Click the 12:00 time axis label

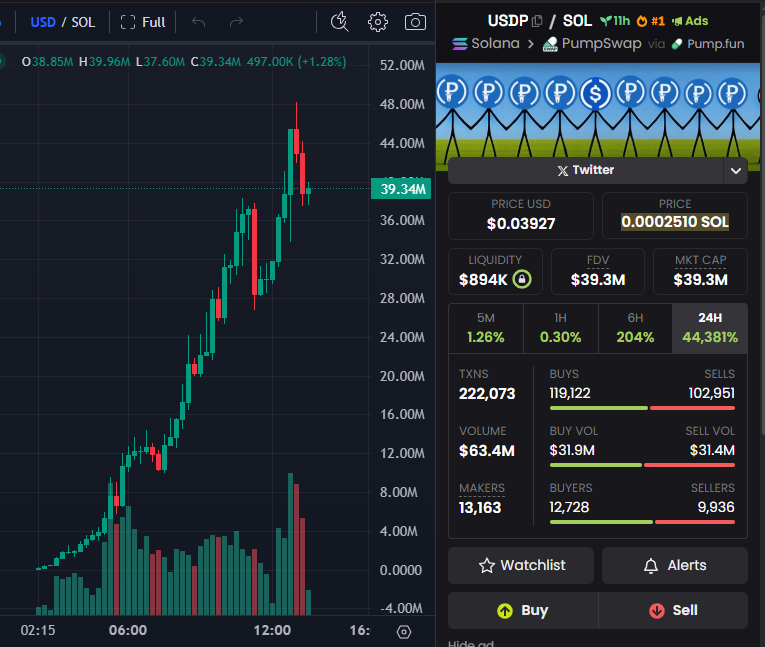pyautogui.click(x=272, y=630)
